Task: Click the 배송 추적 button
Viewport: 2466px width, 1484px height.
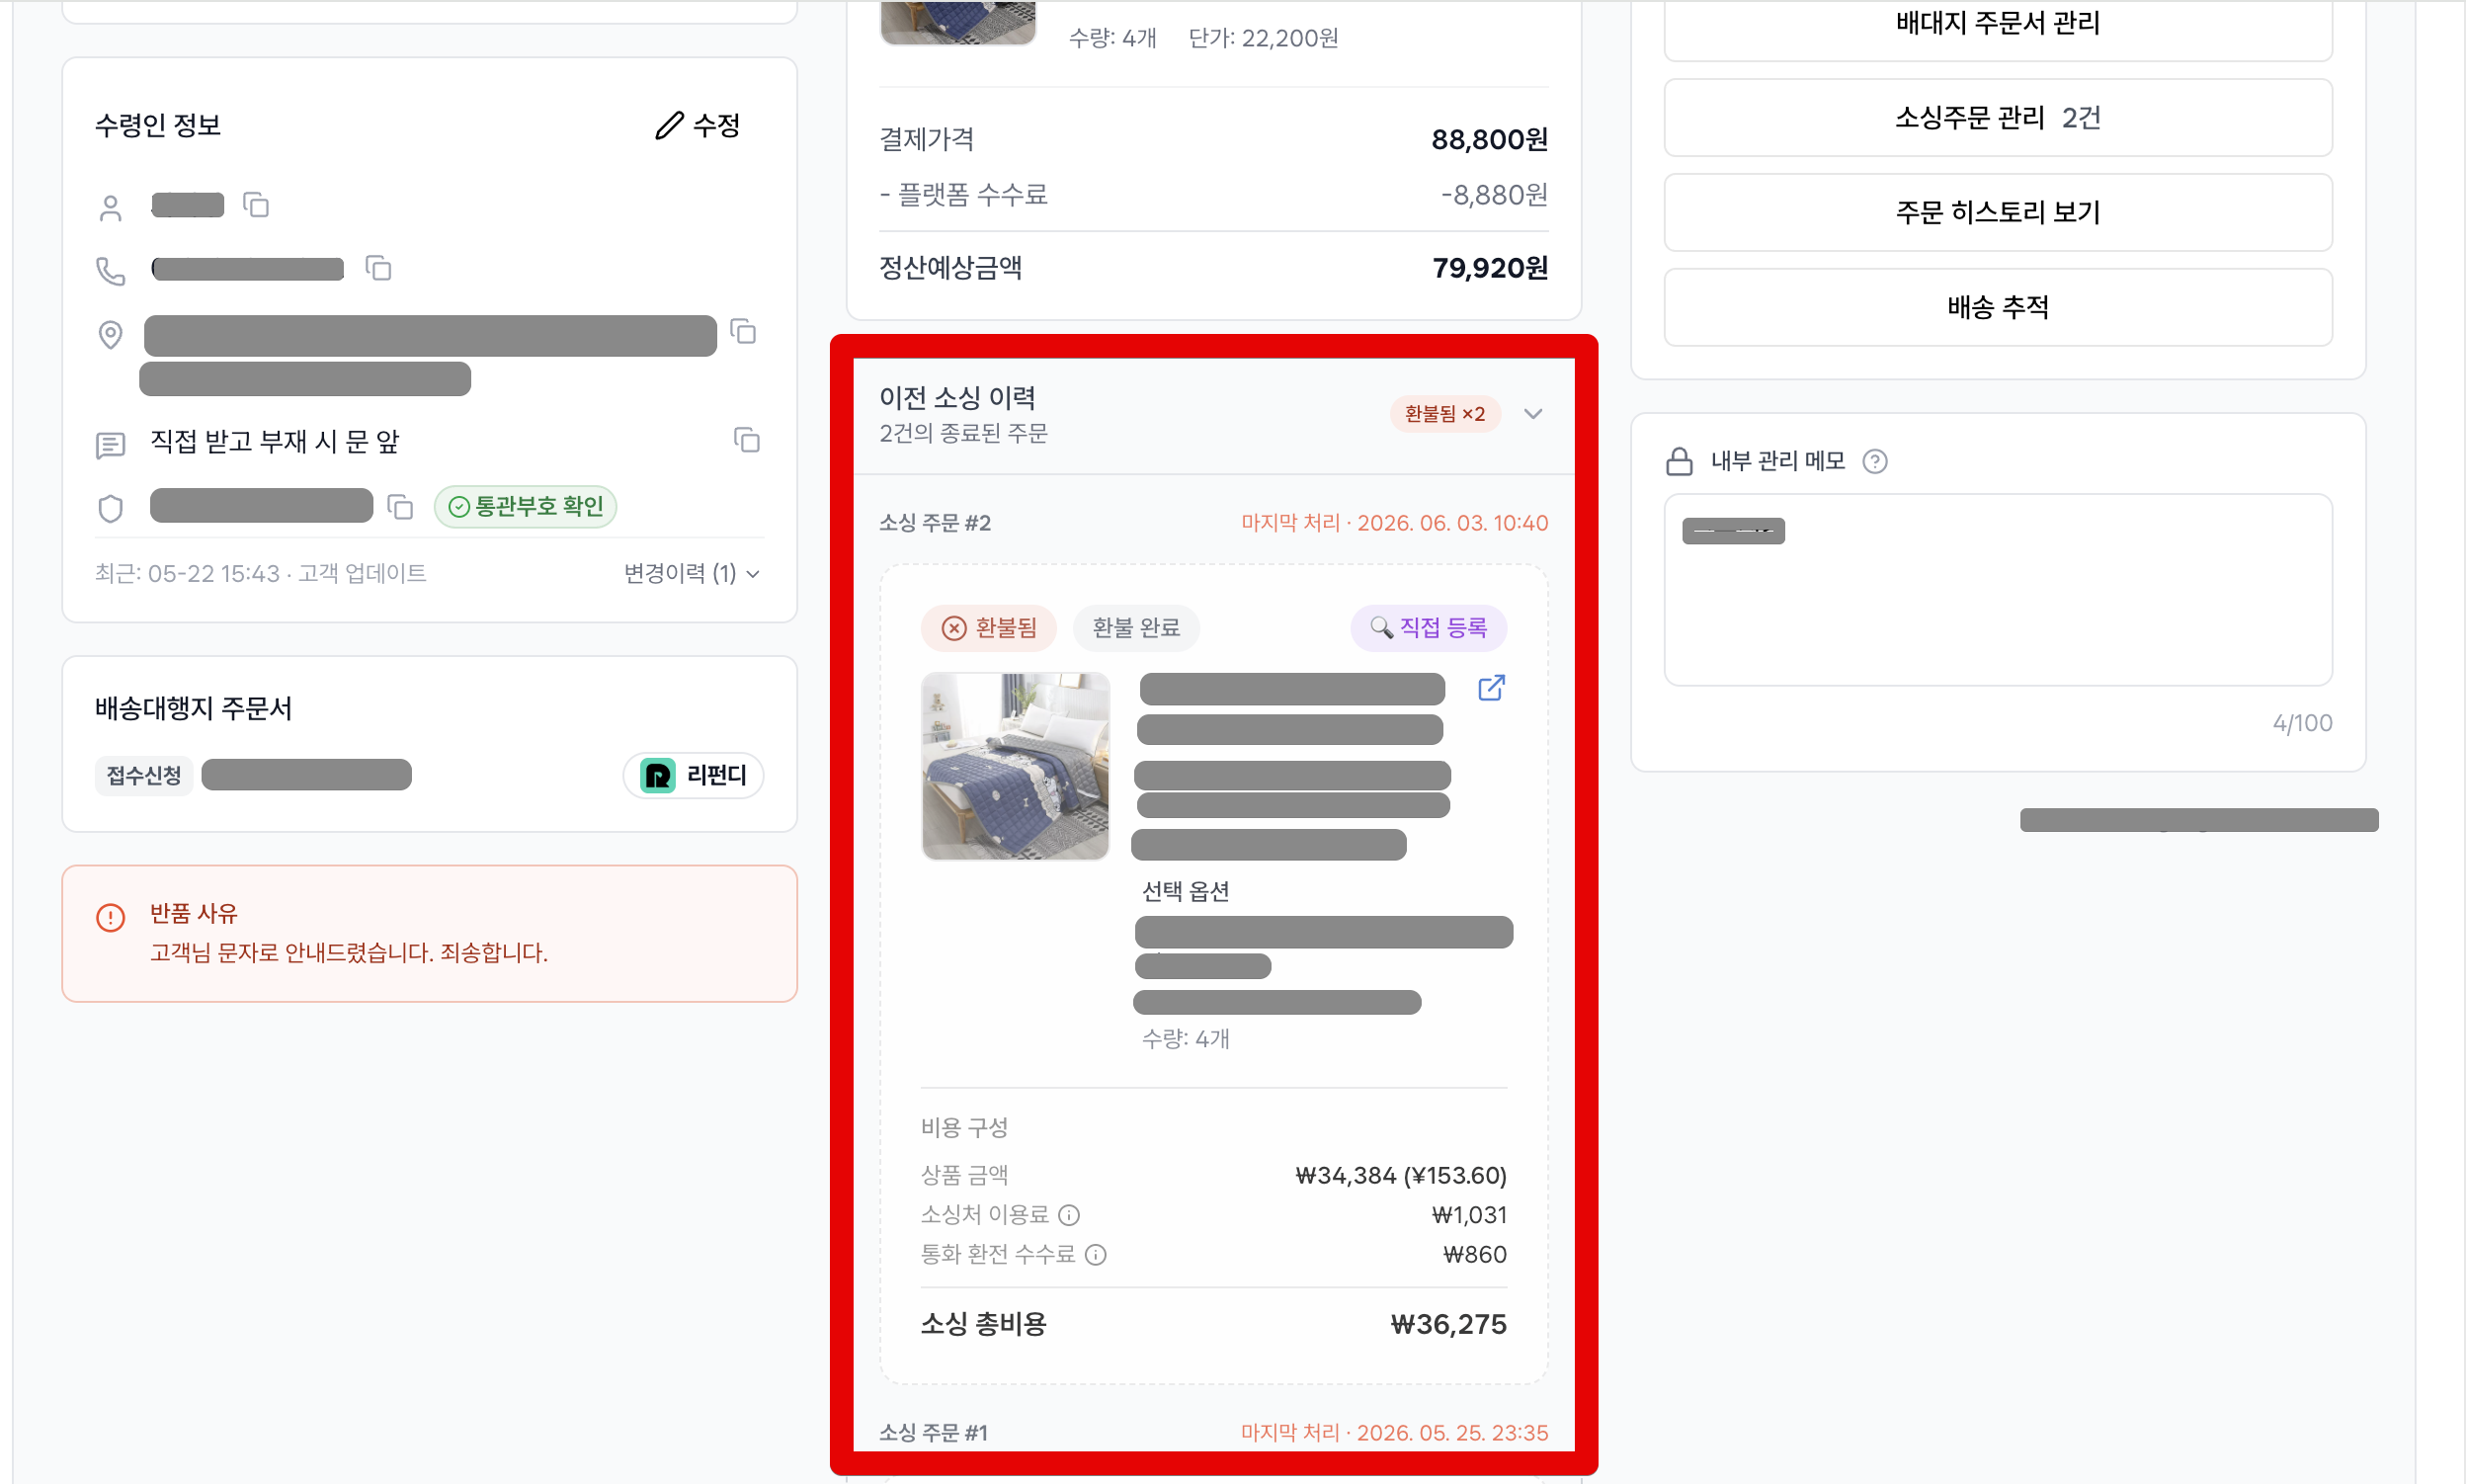Action: coord(1997,307)
